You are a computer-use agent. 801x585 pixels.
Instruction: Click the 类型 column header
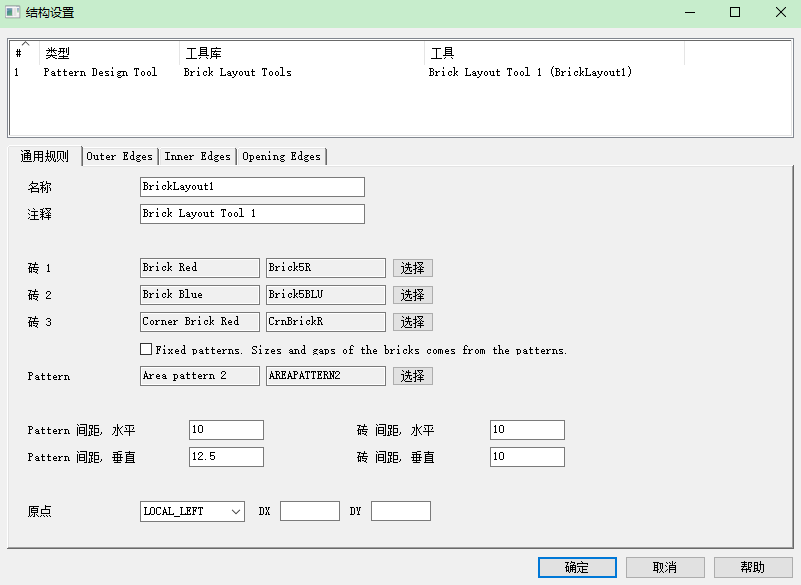(x=109, y=53)
